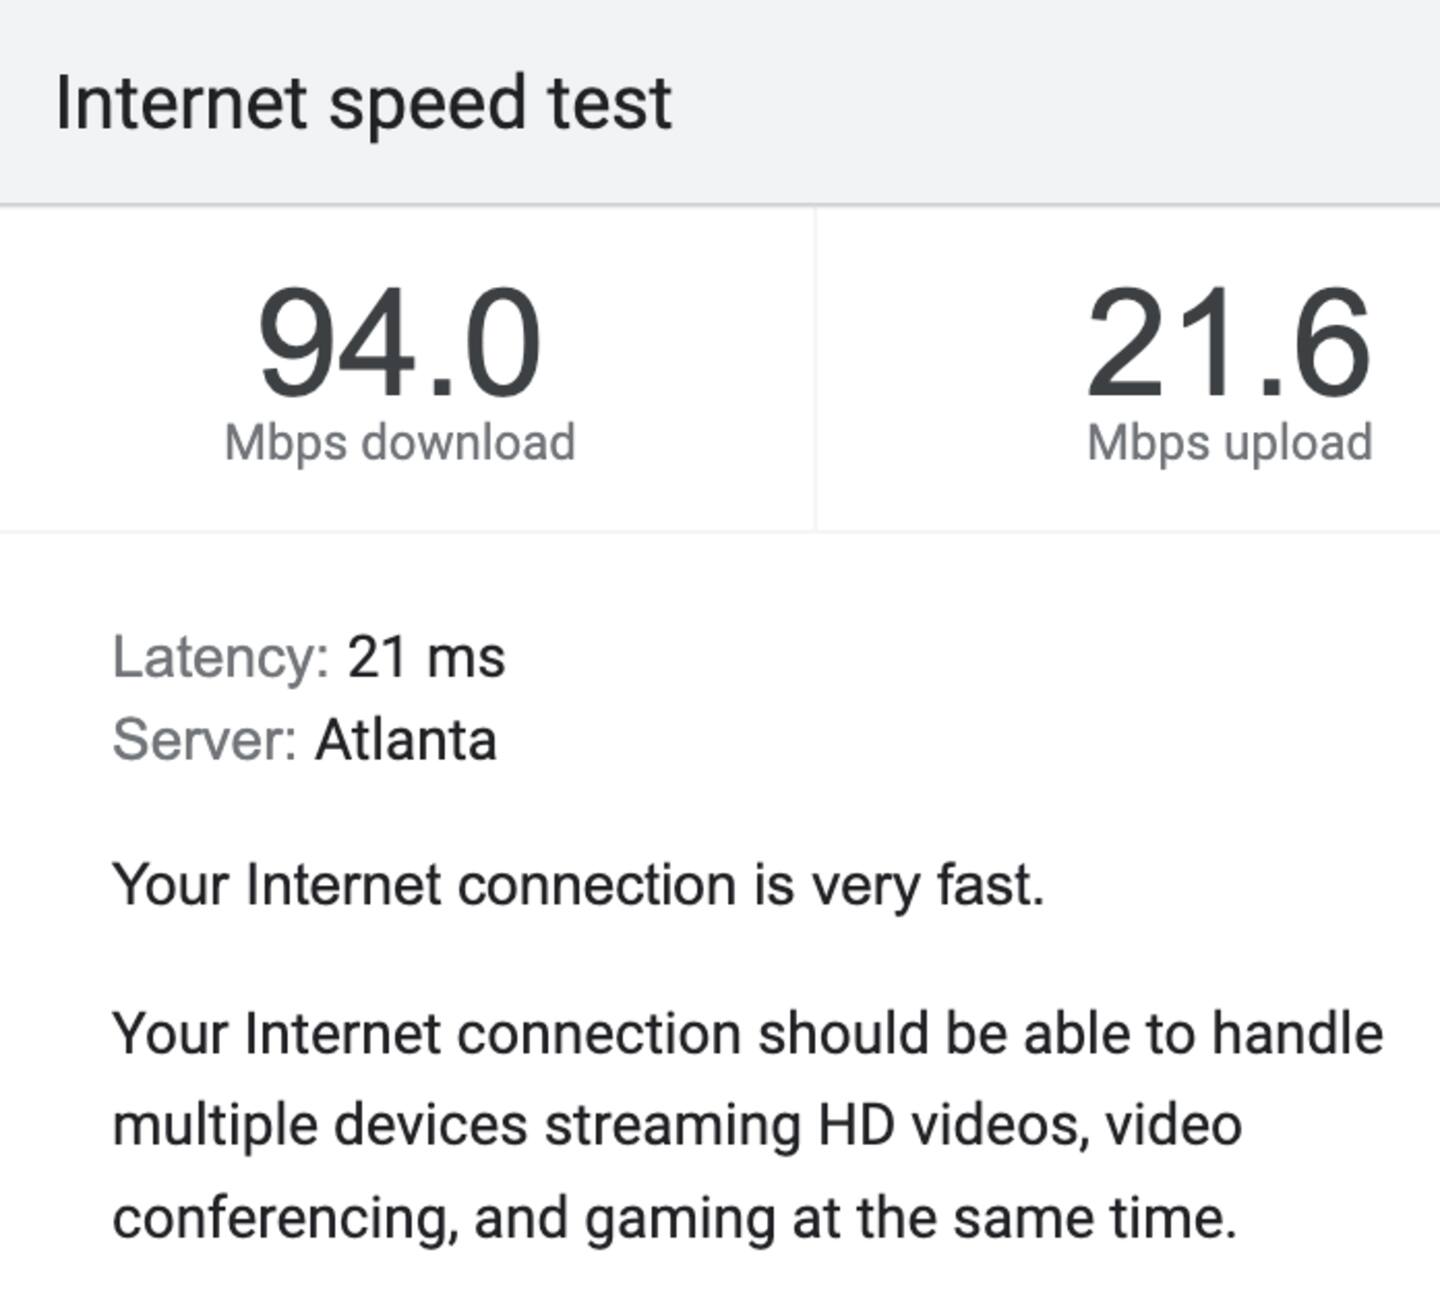
Task: Select the Mbps upload label
Action: click(x=1229, y=442)
